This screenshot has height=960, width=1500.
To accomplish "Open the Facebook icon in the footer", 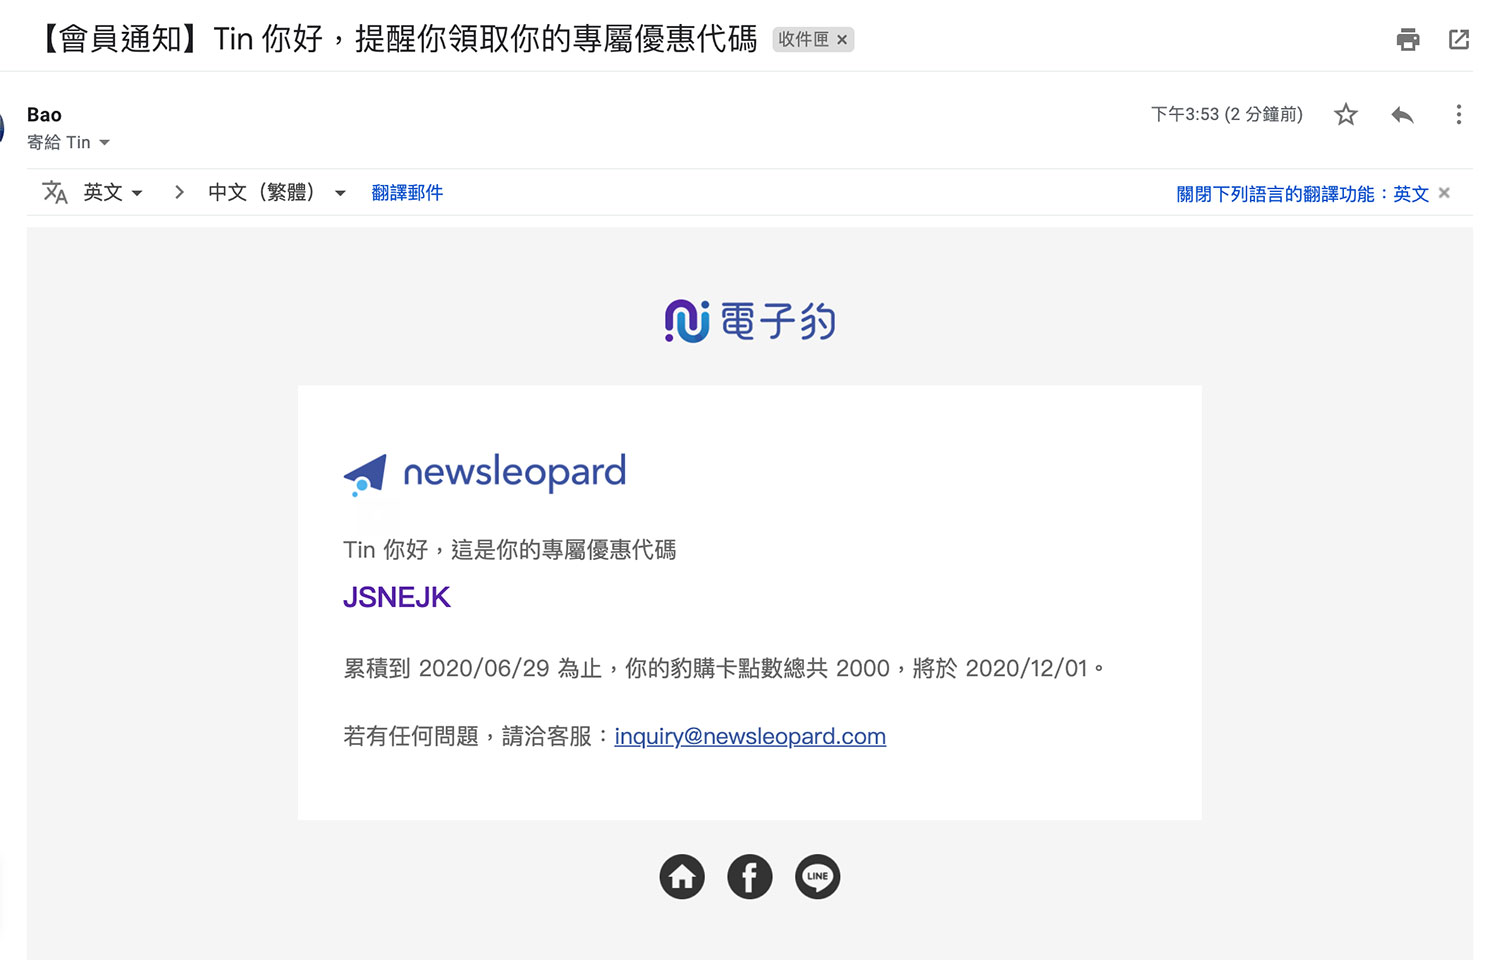I will (750, 877).
